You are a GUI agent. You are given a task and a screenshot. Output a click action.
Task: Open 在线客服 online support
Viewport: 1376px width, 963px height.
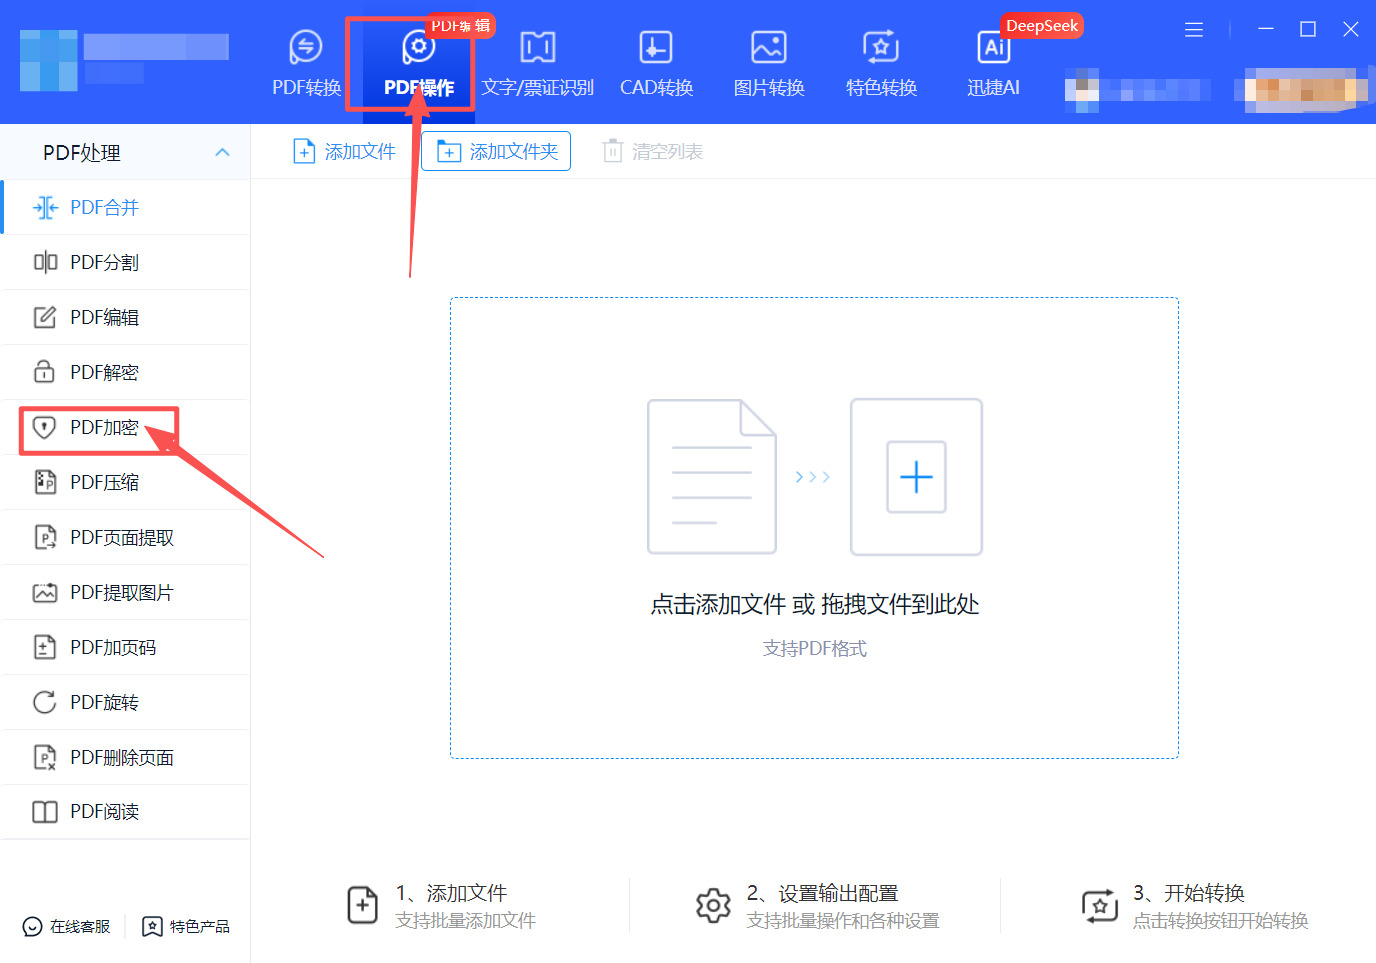coord(66,926)
